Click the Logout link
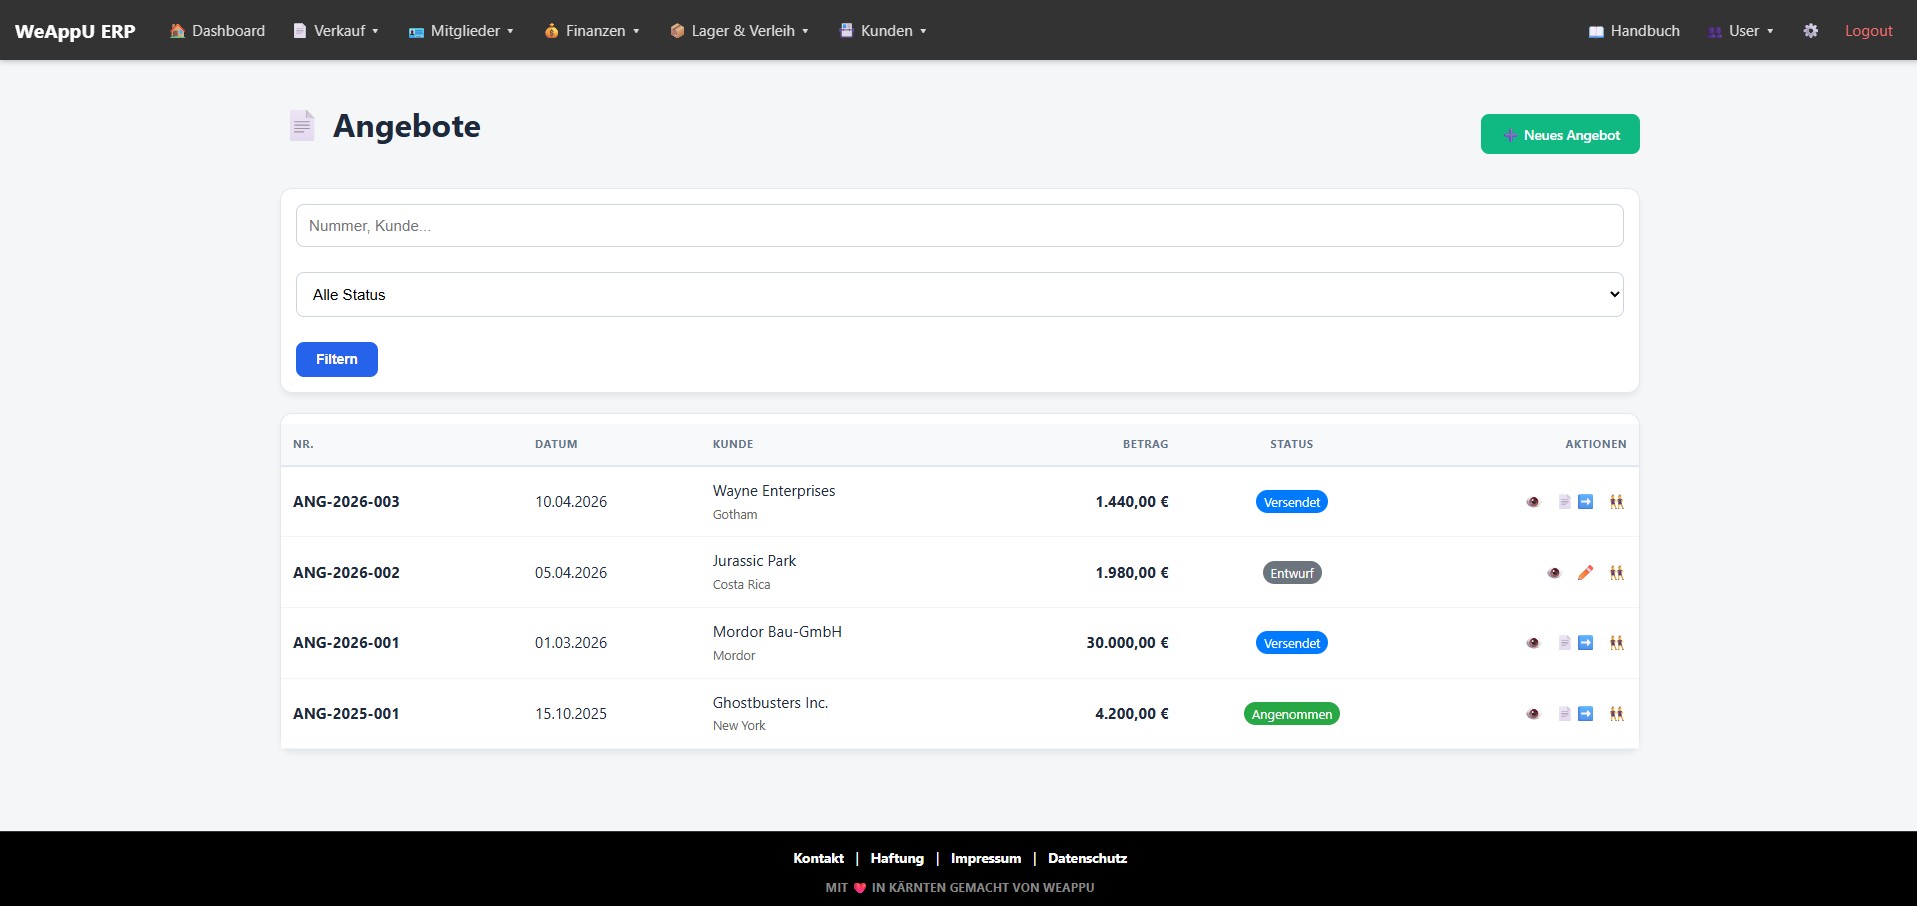 [x=1868, y=31]
